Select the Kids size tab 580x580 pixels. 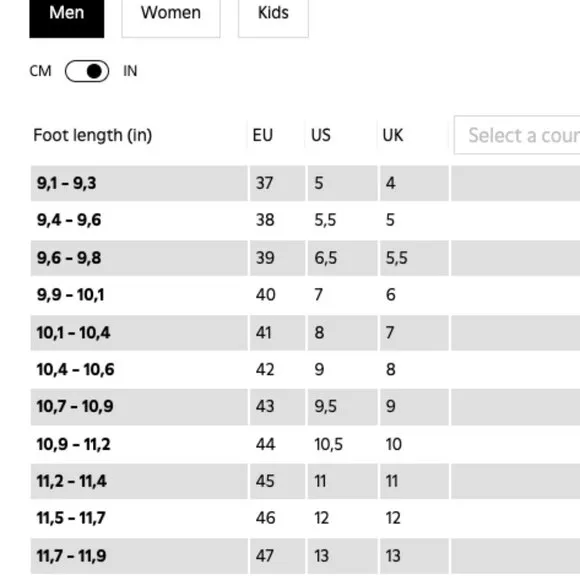pyautogui.click(x=273, y=17)
